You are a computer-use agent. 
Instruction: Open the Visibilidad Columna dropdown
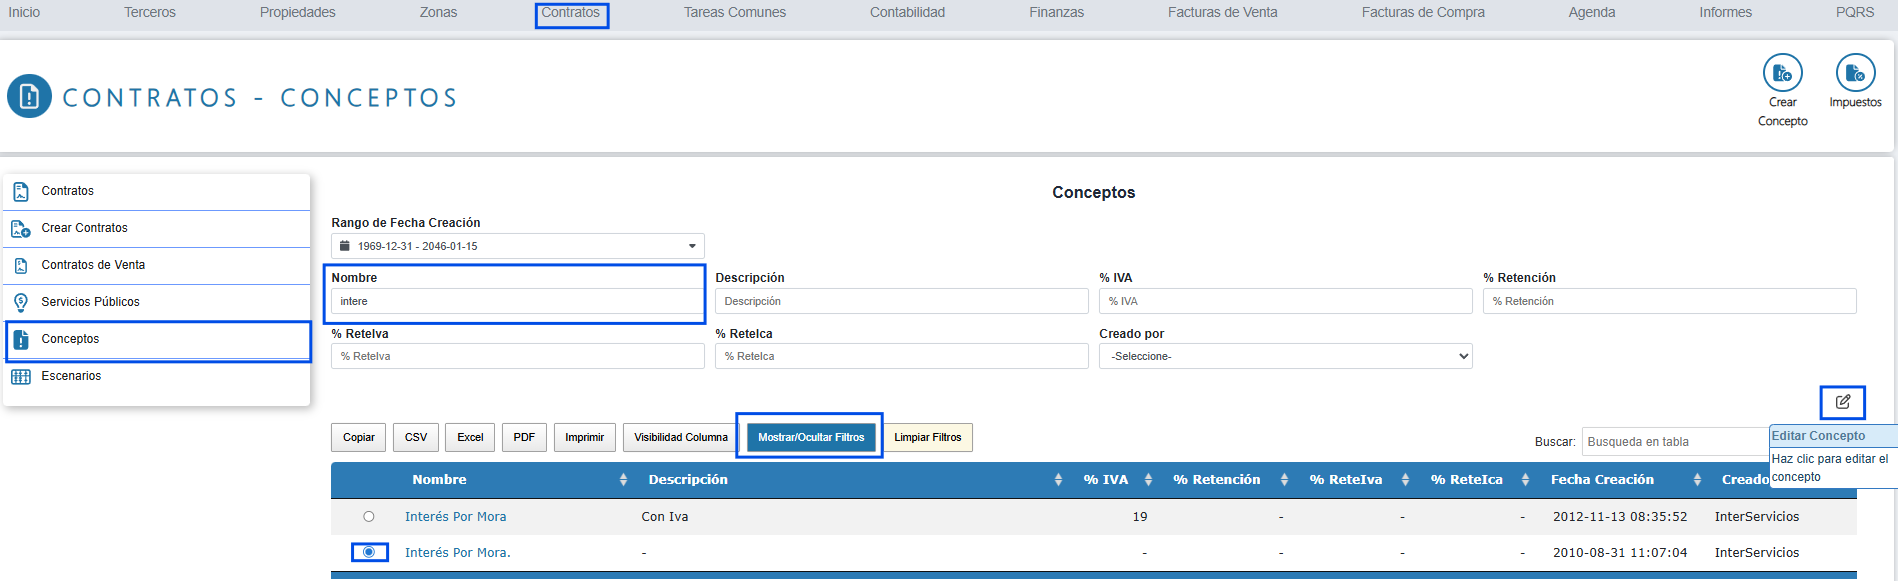[x=680, y=437]
